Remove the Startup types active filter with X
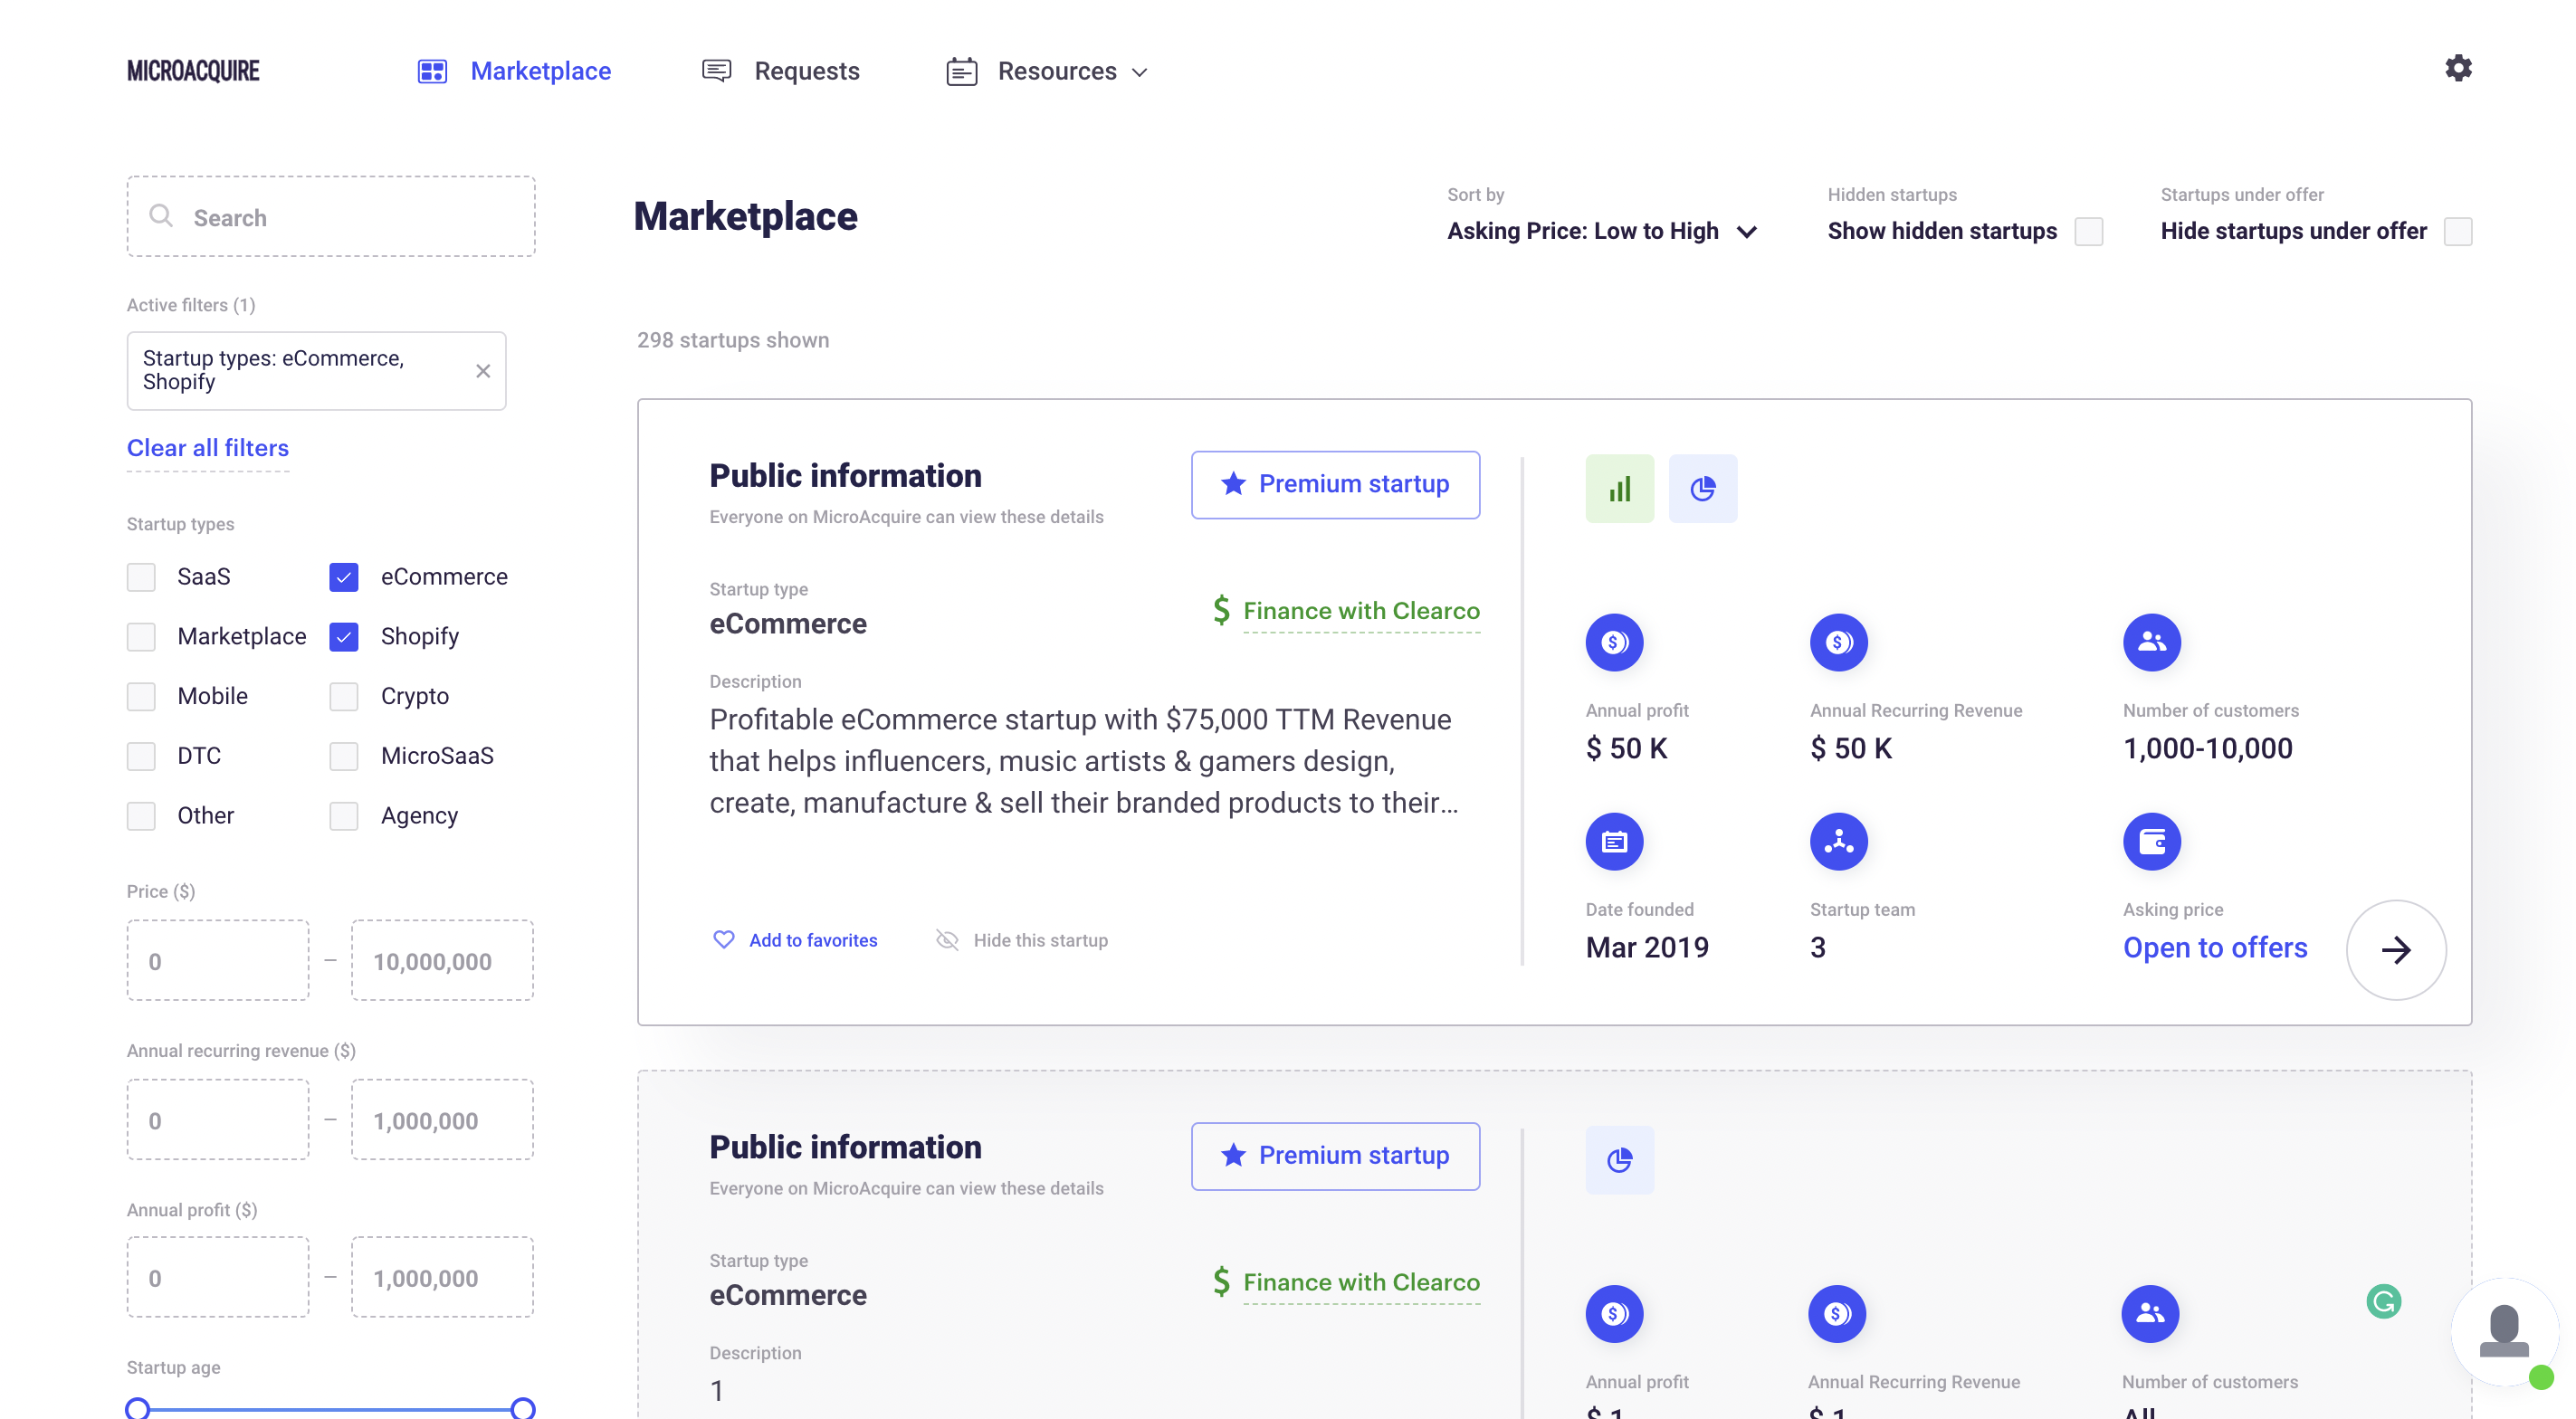2576x1419 pixels. tap(483, 371)
